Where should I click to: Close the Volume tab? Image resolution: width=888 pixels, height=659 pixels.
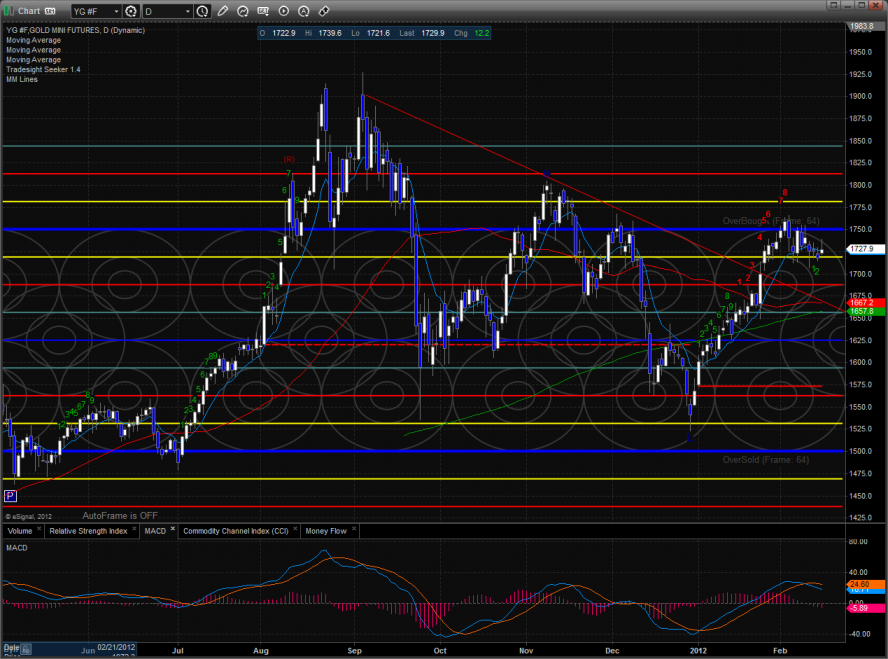coord(39,529)
